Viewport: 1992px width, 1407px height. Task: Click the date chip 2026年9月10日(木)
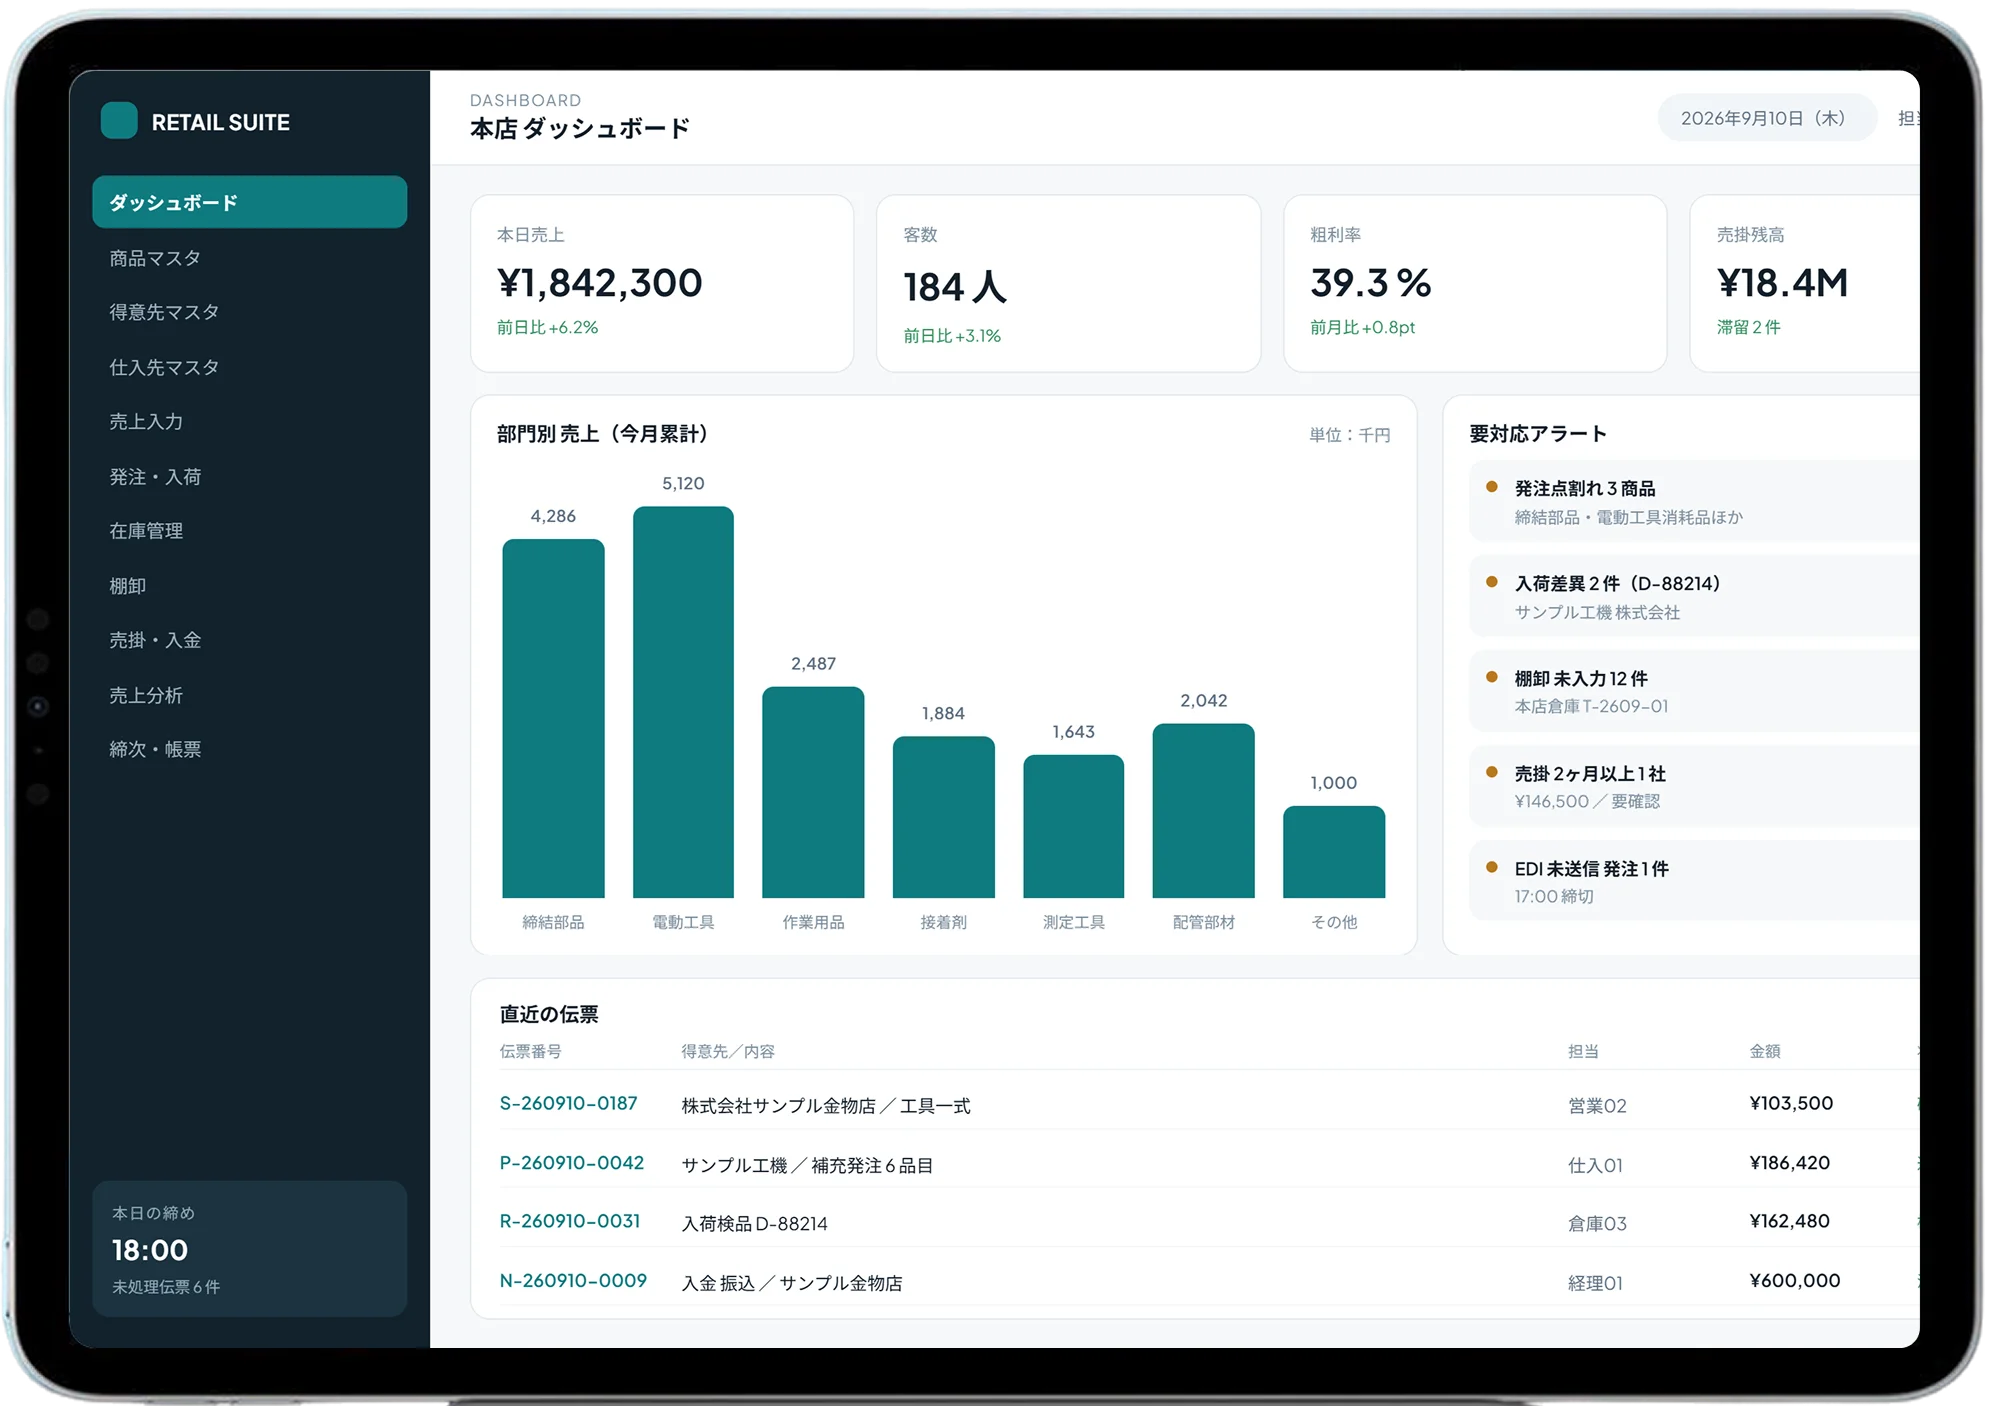click(1766, 118)
